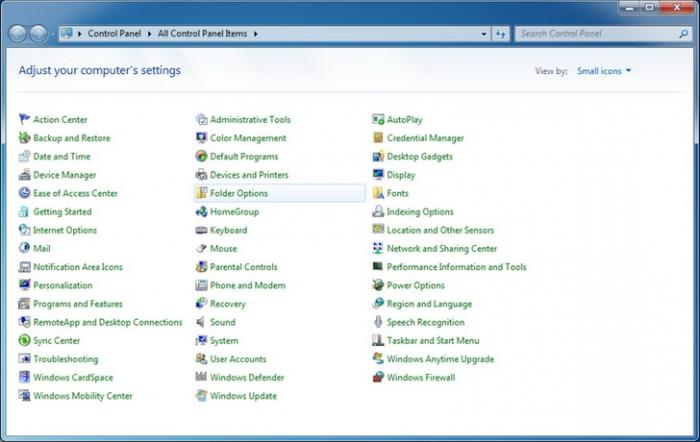Click the Power Options icon

[378, 285]
